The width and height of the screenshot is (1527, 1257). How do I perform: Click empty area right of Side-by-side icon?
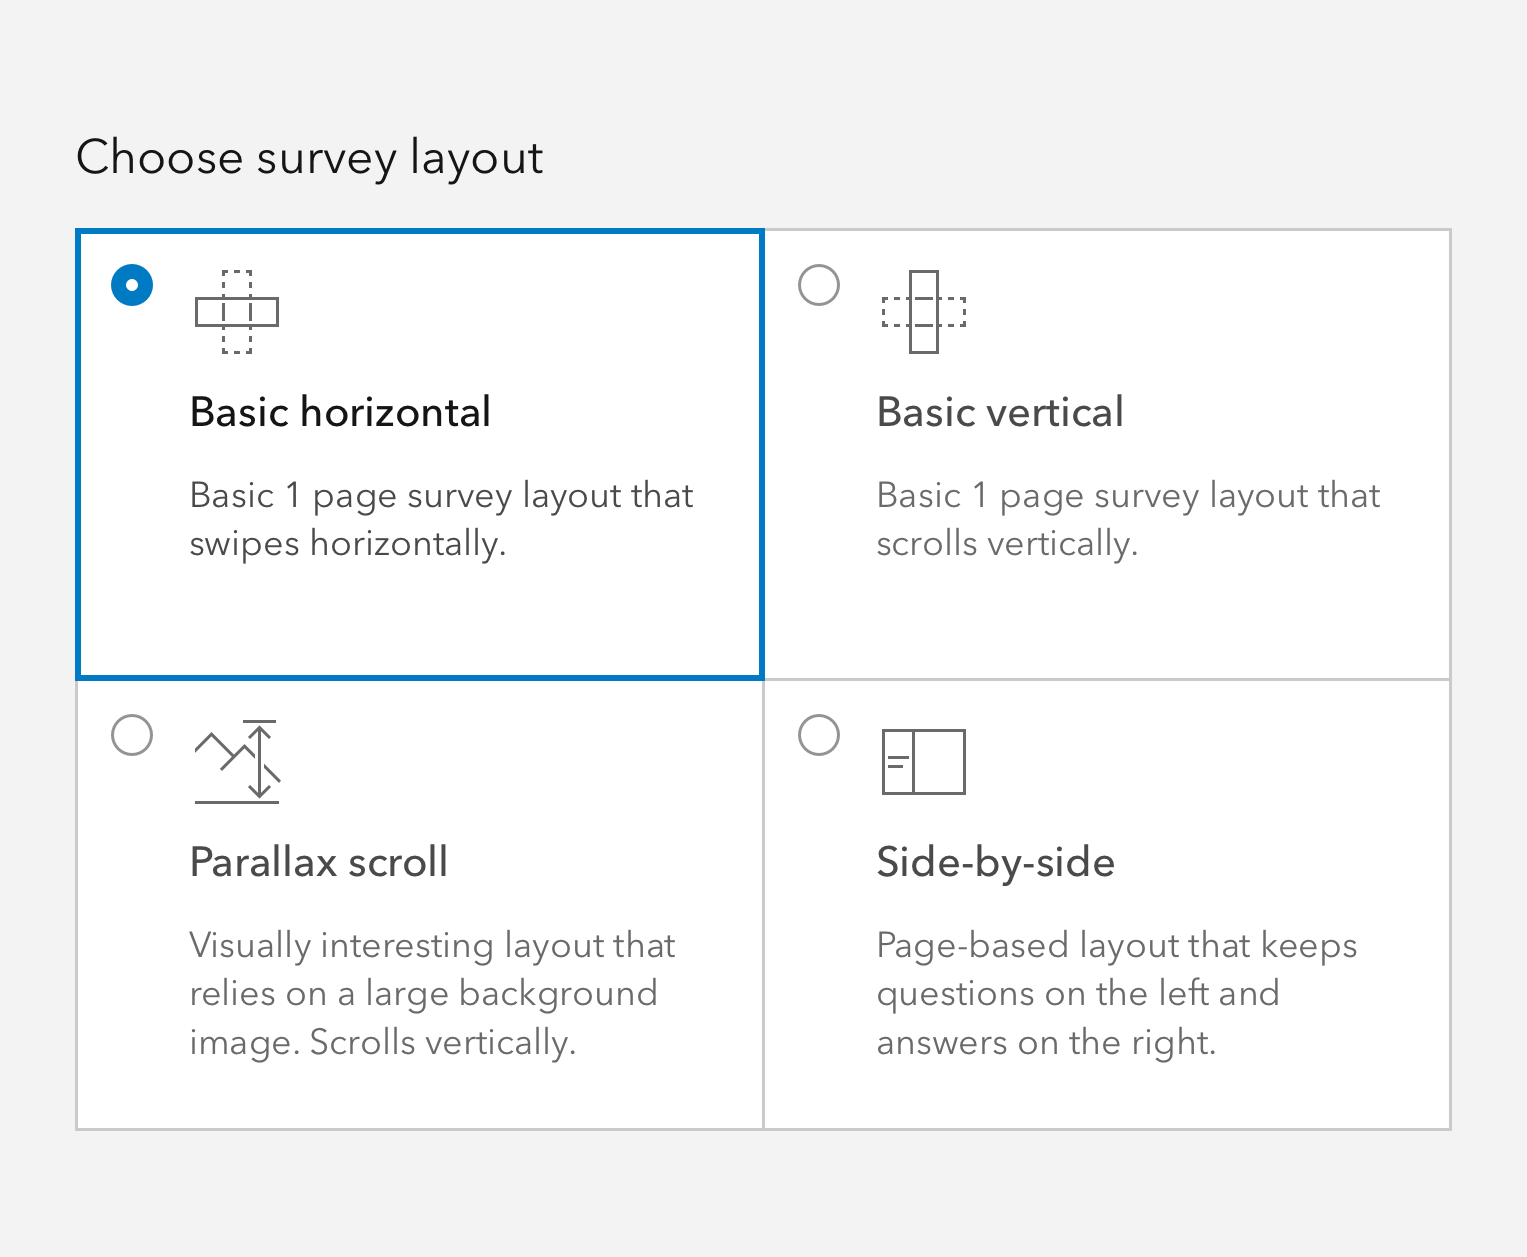pos(1200,761)
